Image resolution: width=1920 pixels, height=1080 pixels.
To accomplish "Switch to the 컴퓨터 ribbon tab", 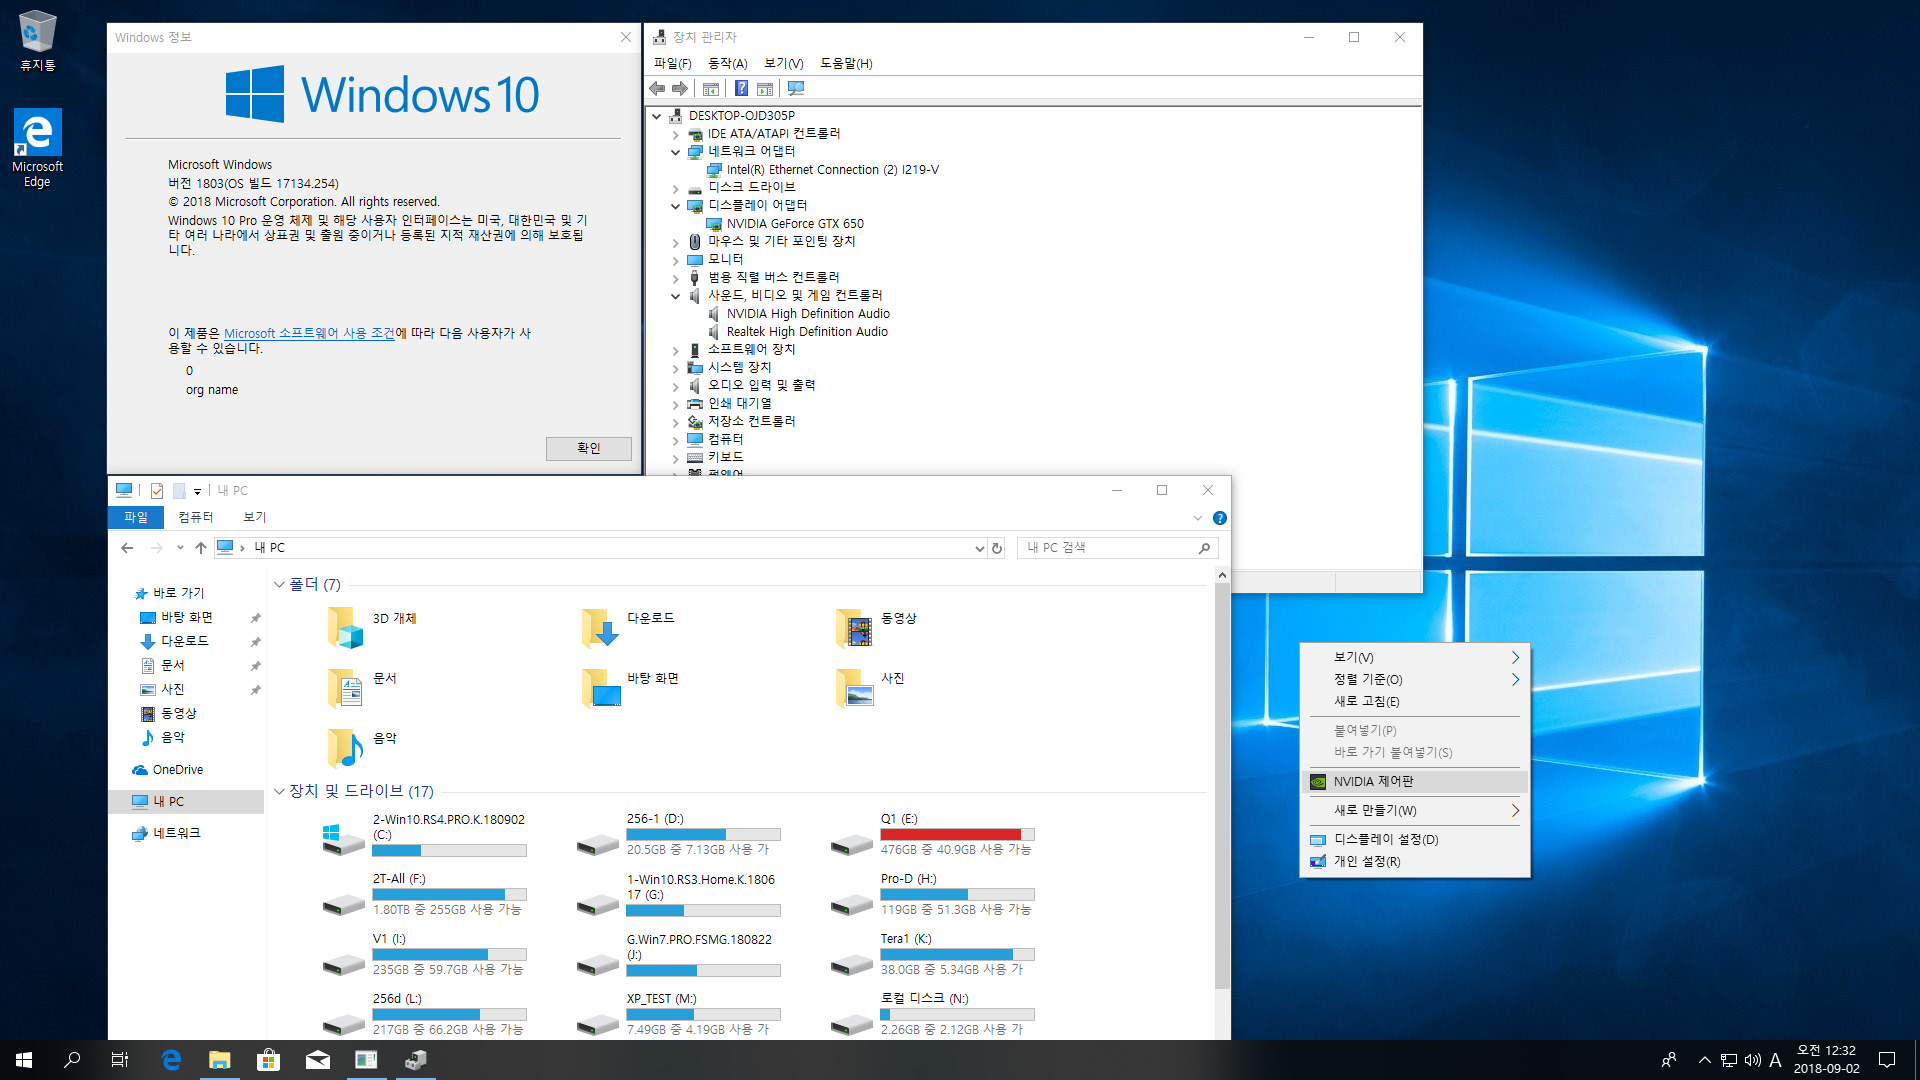I will pos(196,517).
